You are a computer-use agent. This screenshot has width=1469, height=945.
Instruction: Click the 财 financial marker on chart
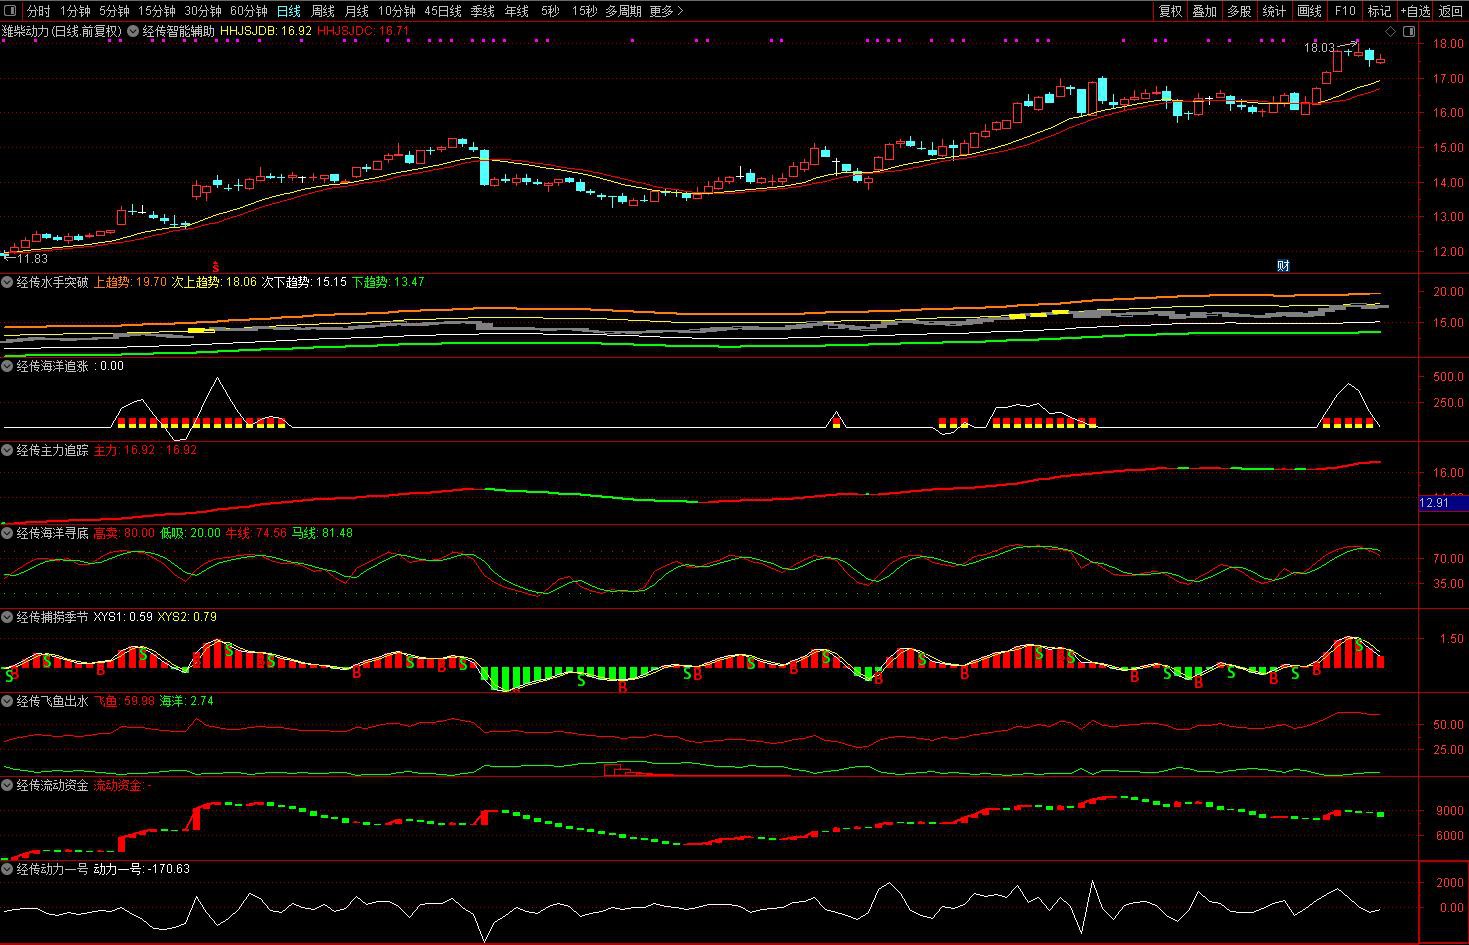click(1283, 265)
